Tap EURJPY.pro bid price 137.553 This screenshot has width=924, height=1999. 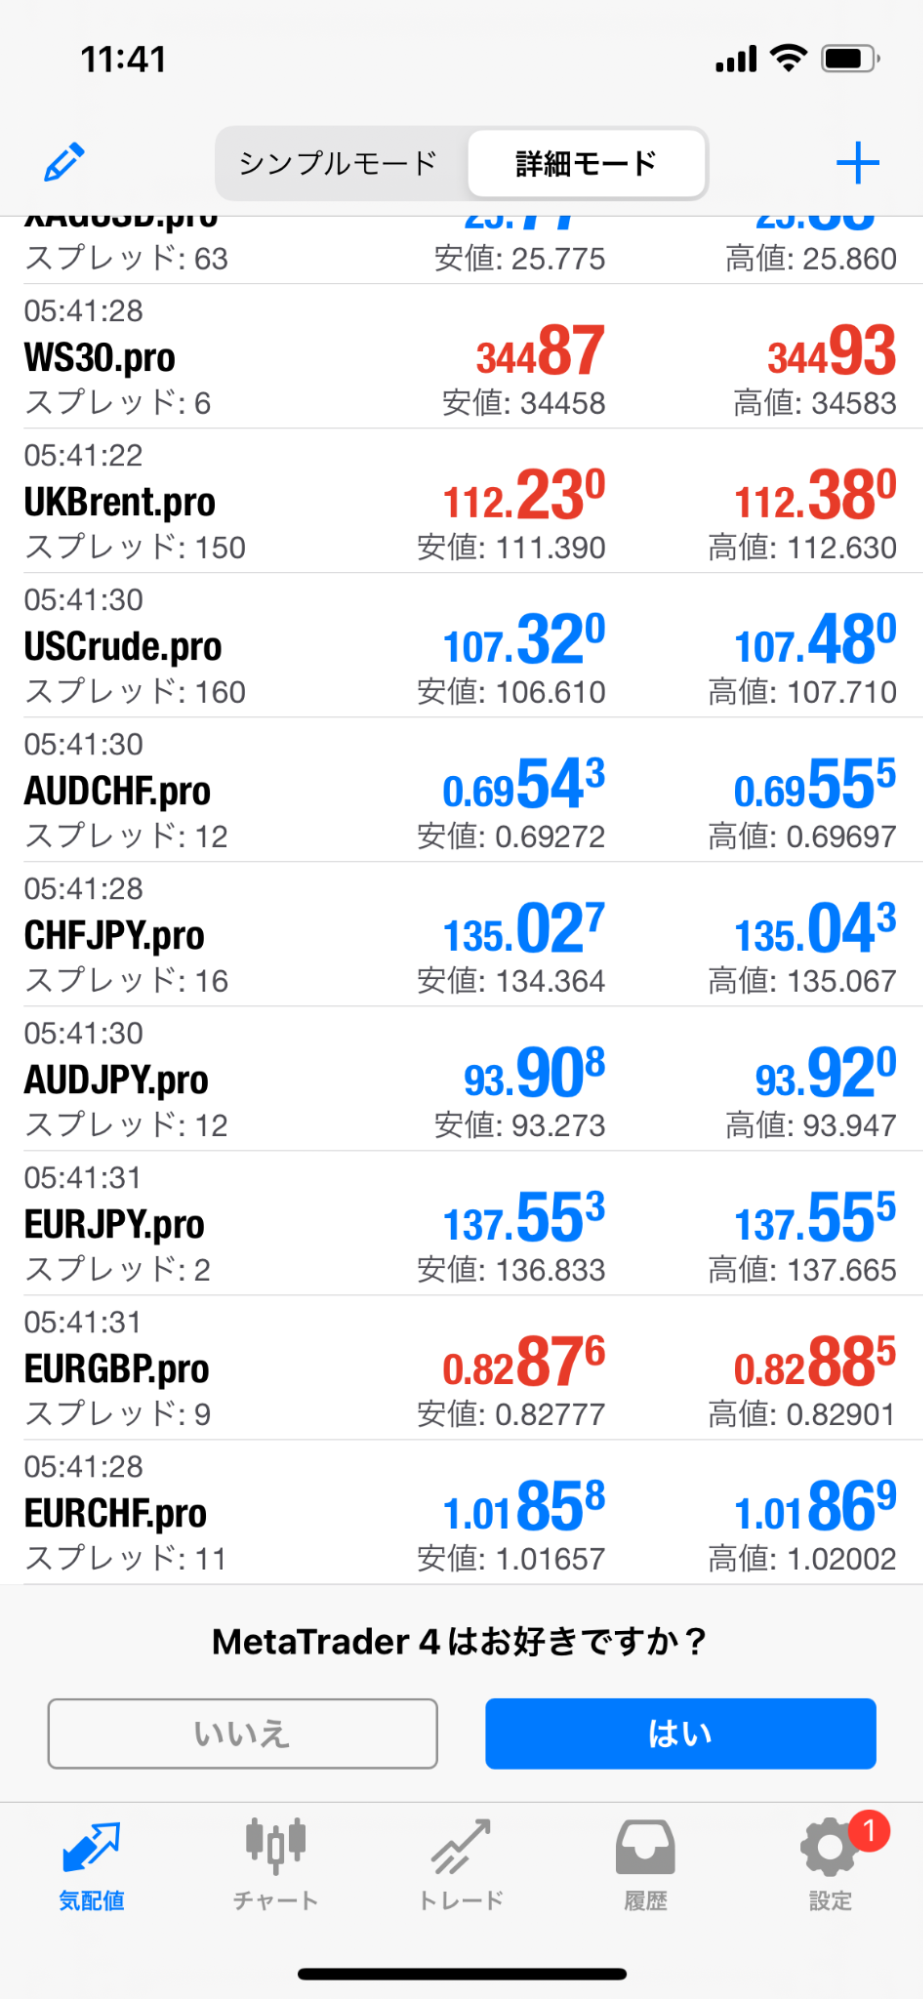(x=524, y=1220)
